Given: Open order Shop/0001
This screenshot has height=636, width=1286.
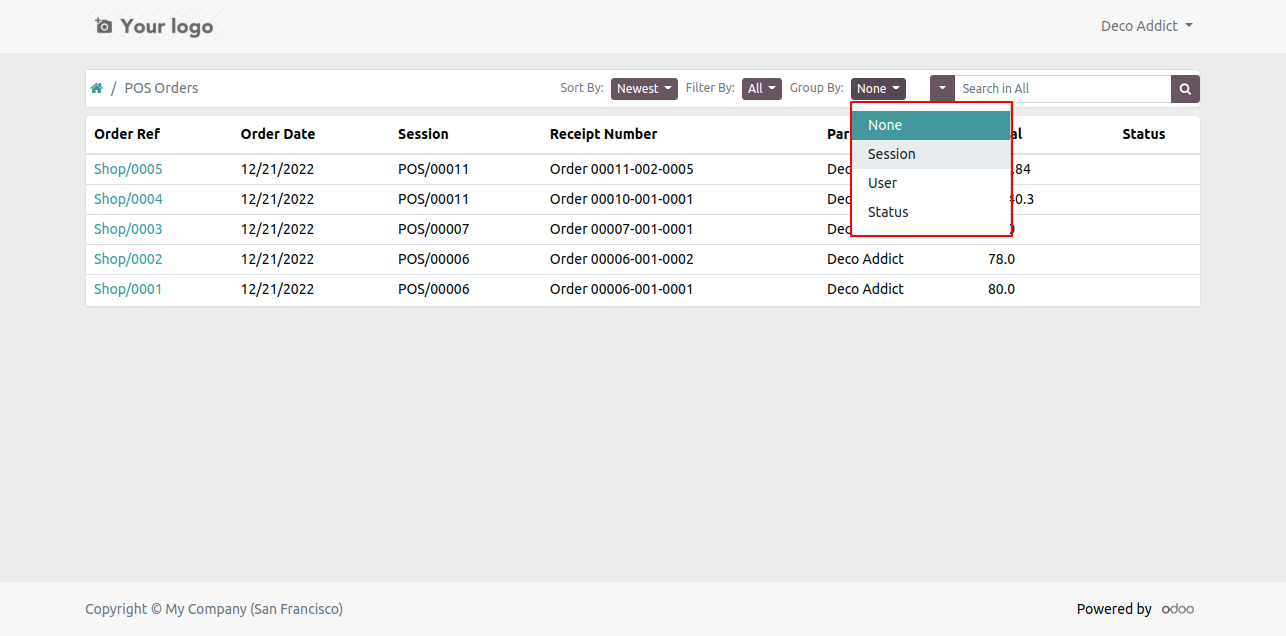Looking at the screenshot, I should tap(128, 289).
